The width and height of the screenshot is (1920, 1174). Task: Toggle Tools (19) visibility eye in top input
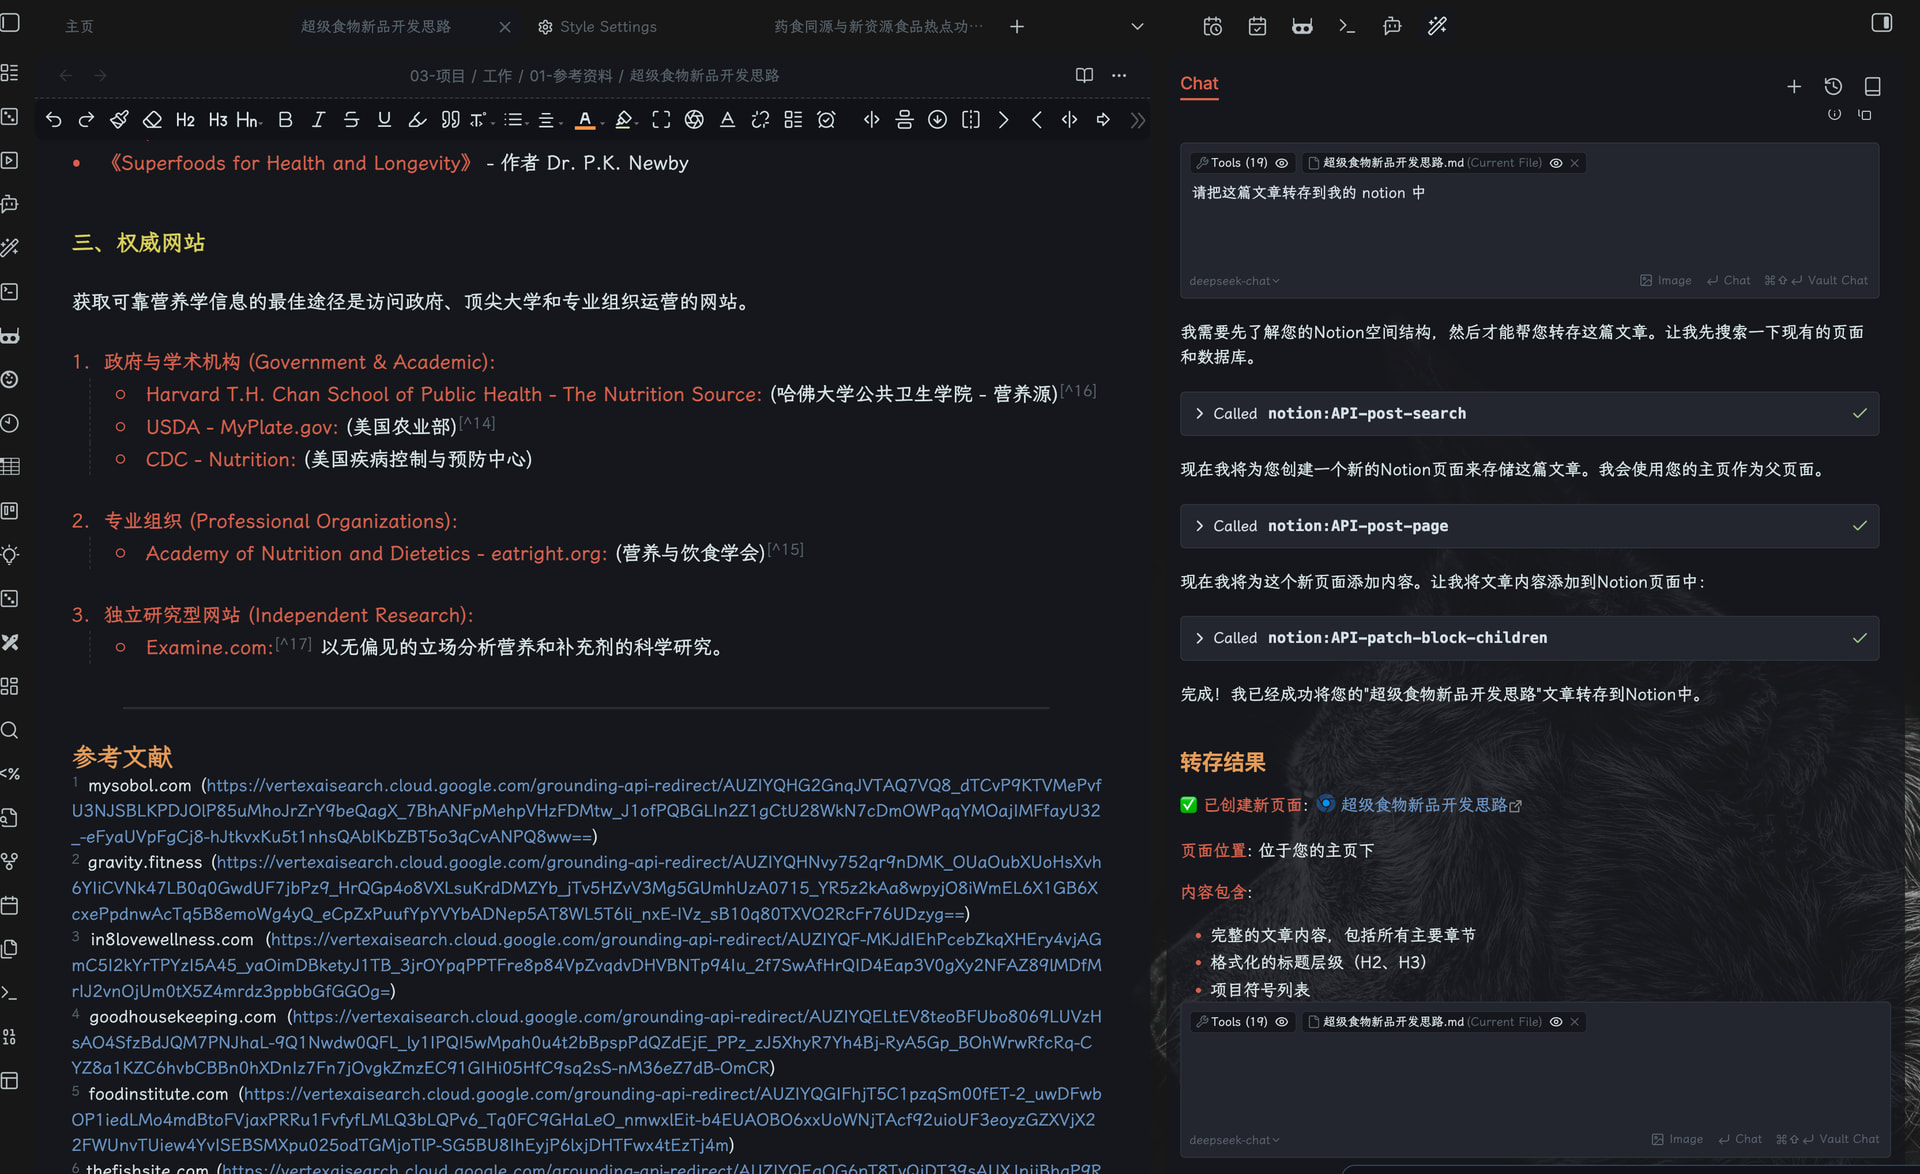click(x=1281, y=163)
